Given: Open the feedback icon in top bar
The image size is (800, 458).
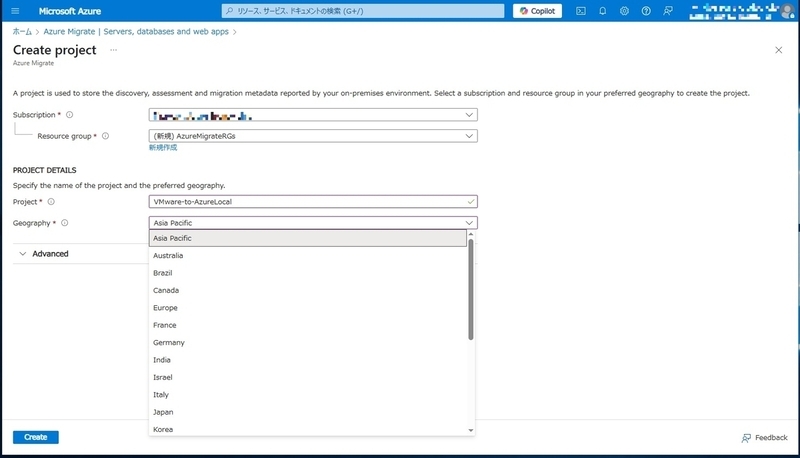Looking at the screenshot, I should click(668, 11).
